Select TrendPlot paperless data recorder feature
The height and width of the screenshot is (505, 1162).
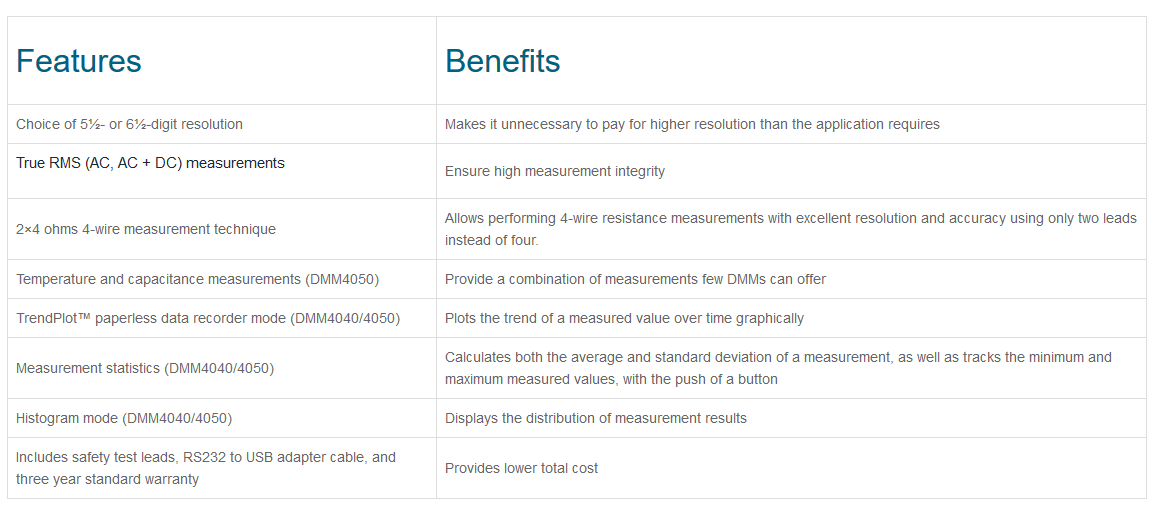point(208,319)
